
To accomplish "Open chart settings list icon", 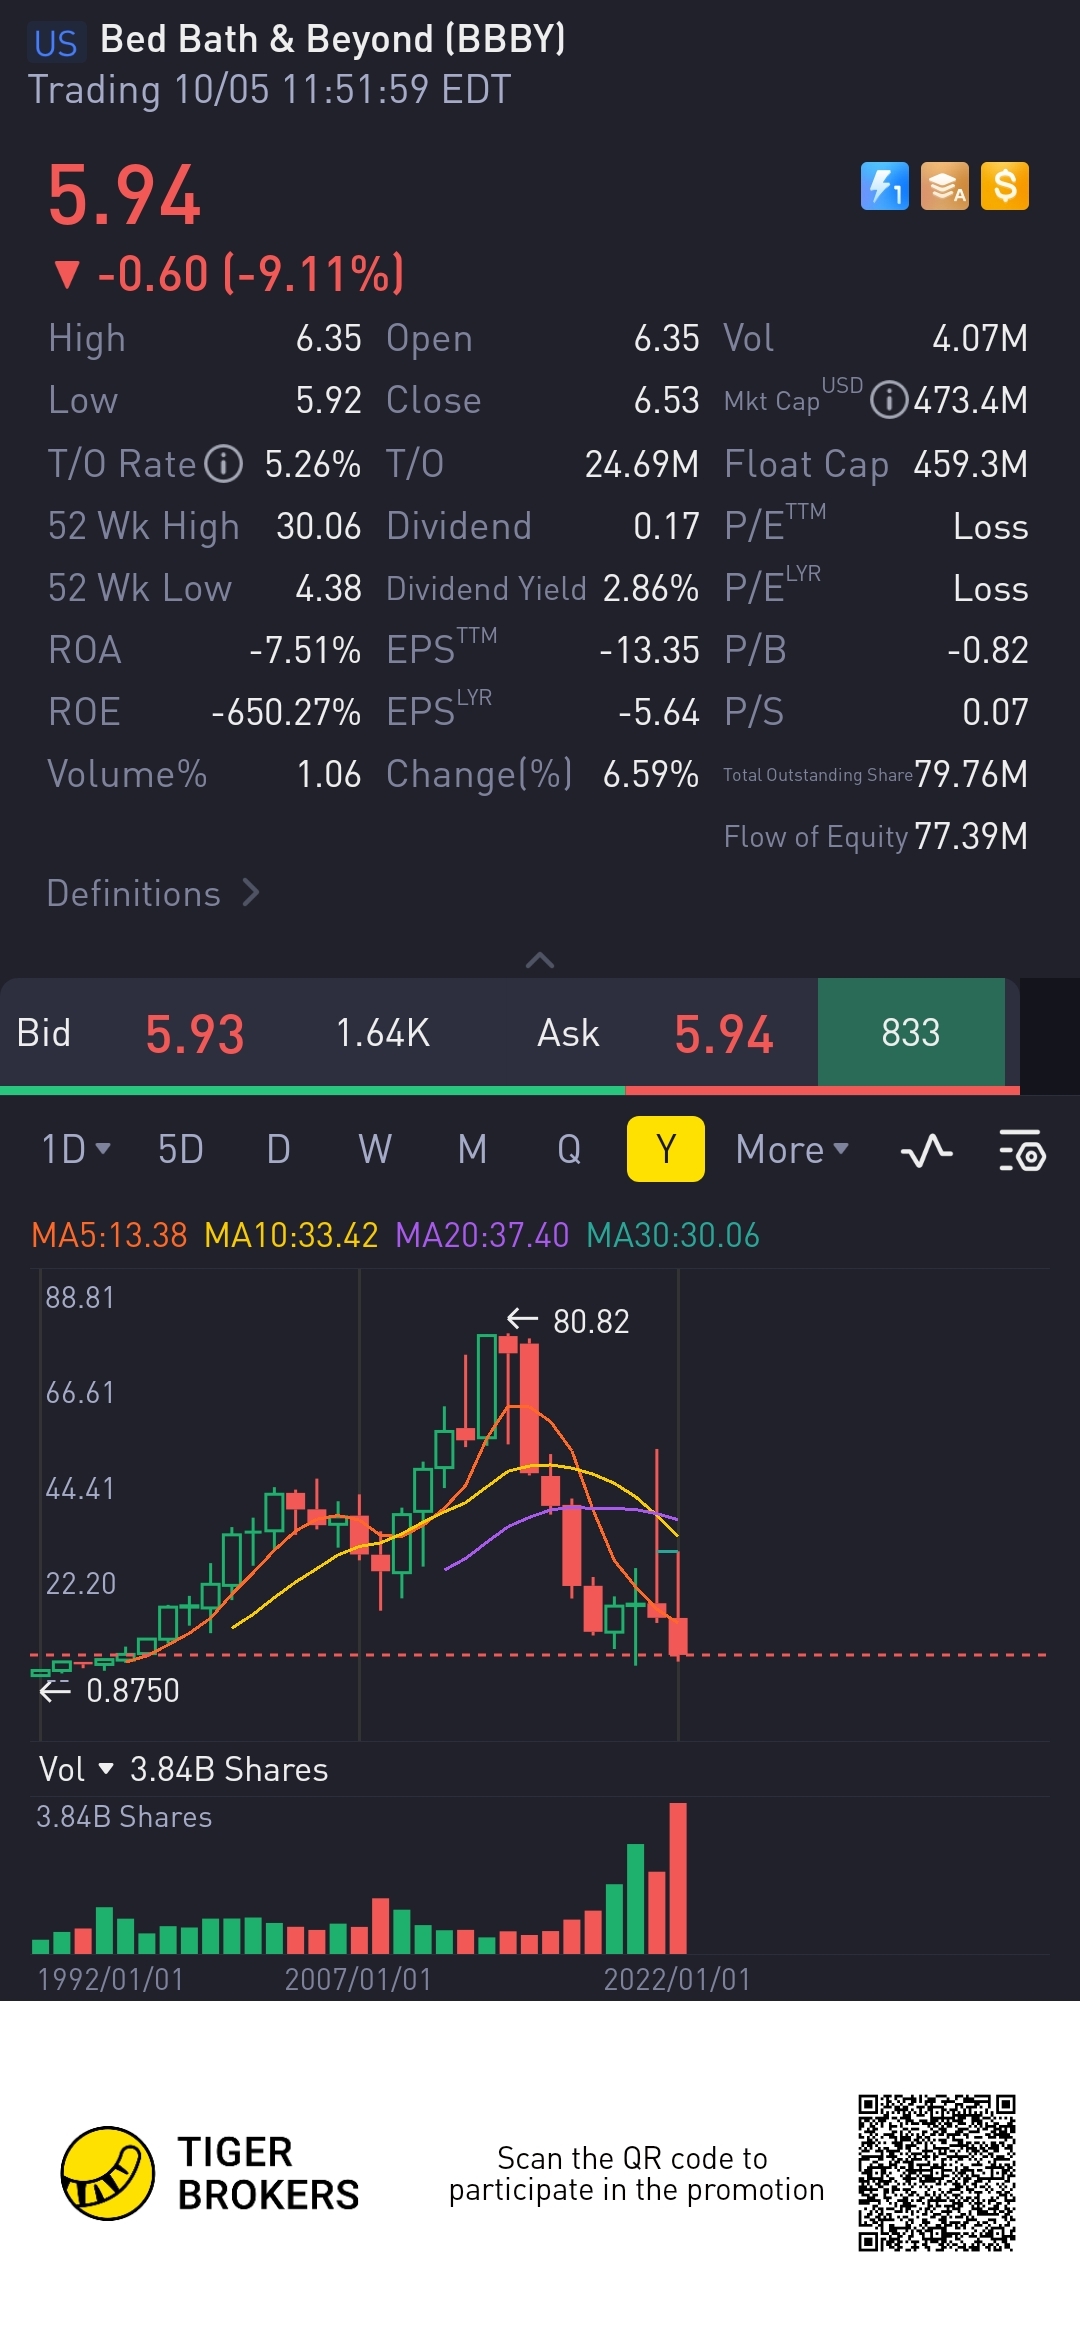I will (x=1022, y=1150).
